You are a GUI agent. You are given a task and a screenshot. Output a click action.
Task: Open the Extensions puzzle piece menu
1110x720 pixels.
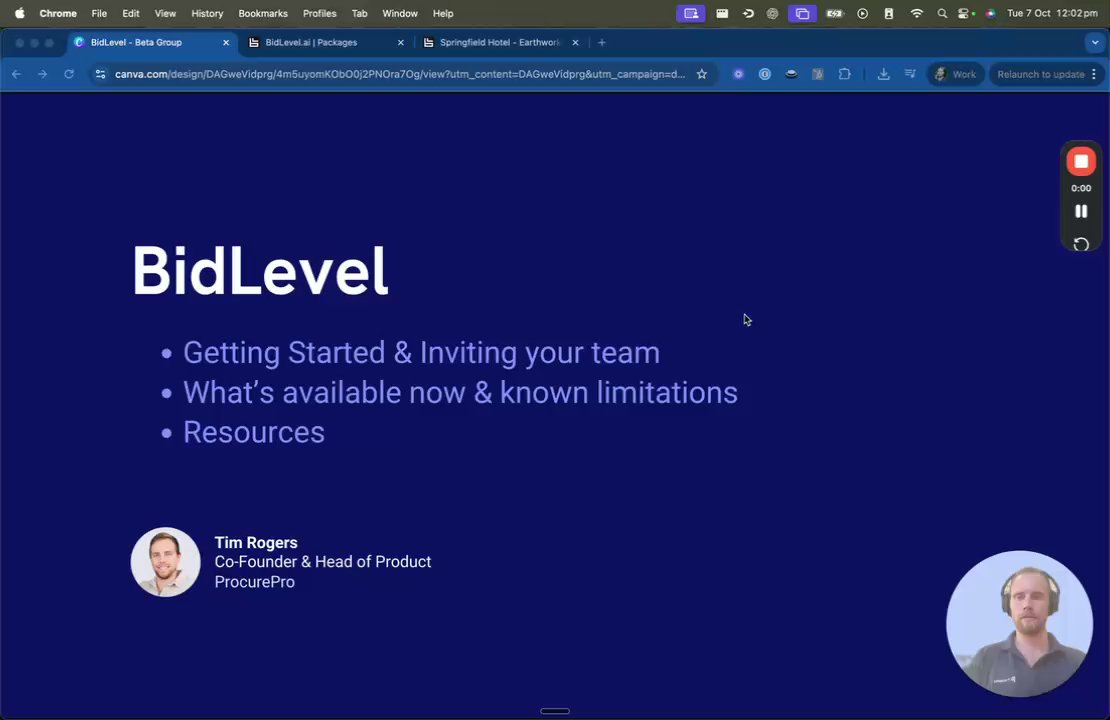pyautogui.click(x=845, y=74)
